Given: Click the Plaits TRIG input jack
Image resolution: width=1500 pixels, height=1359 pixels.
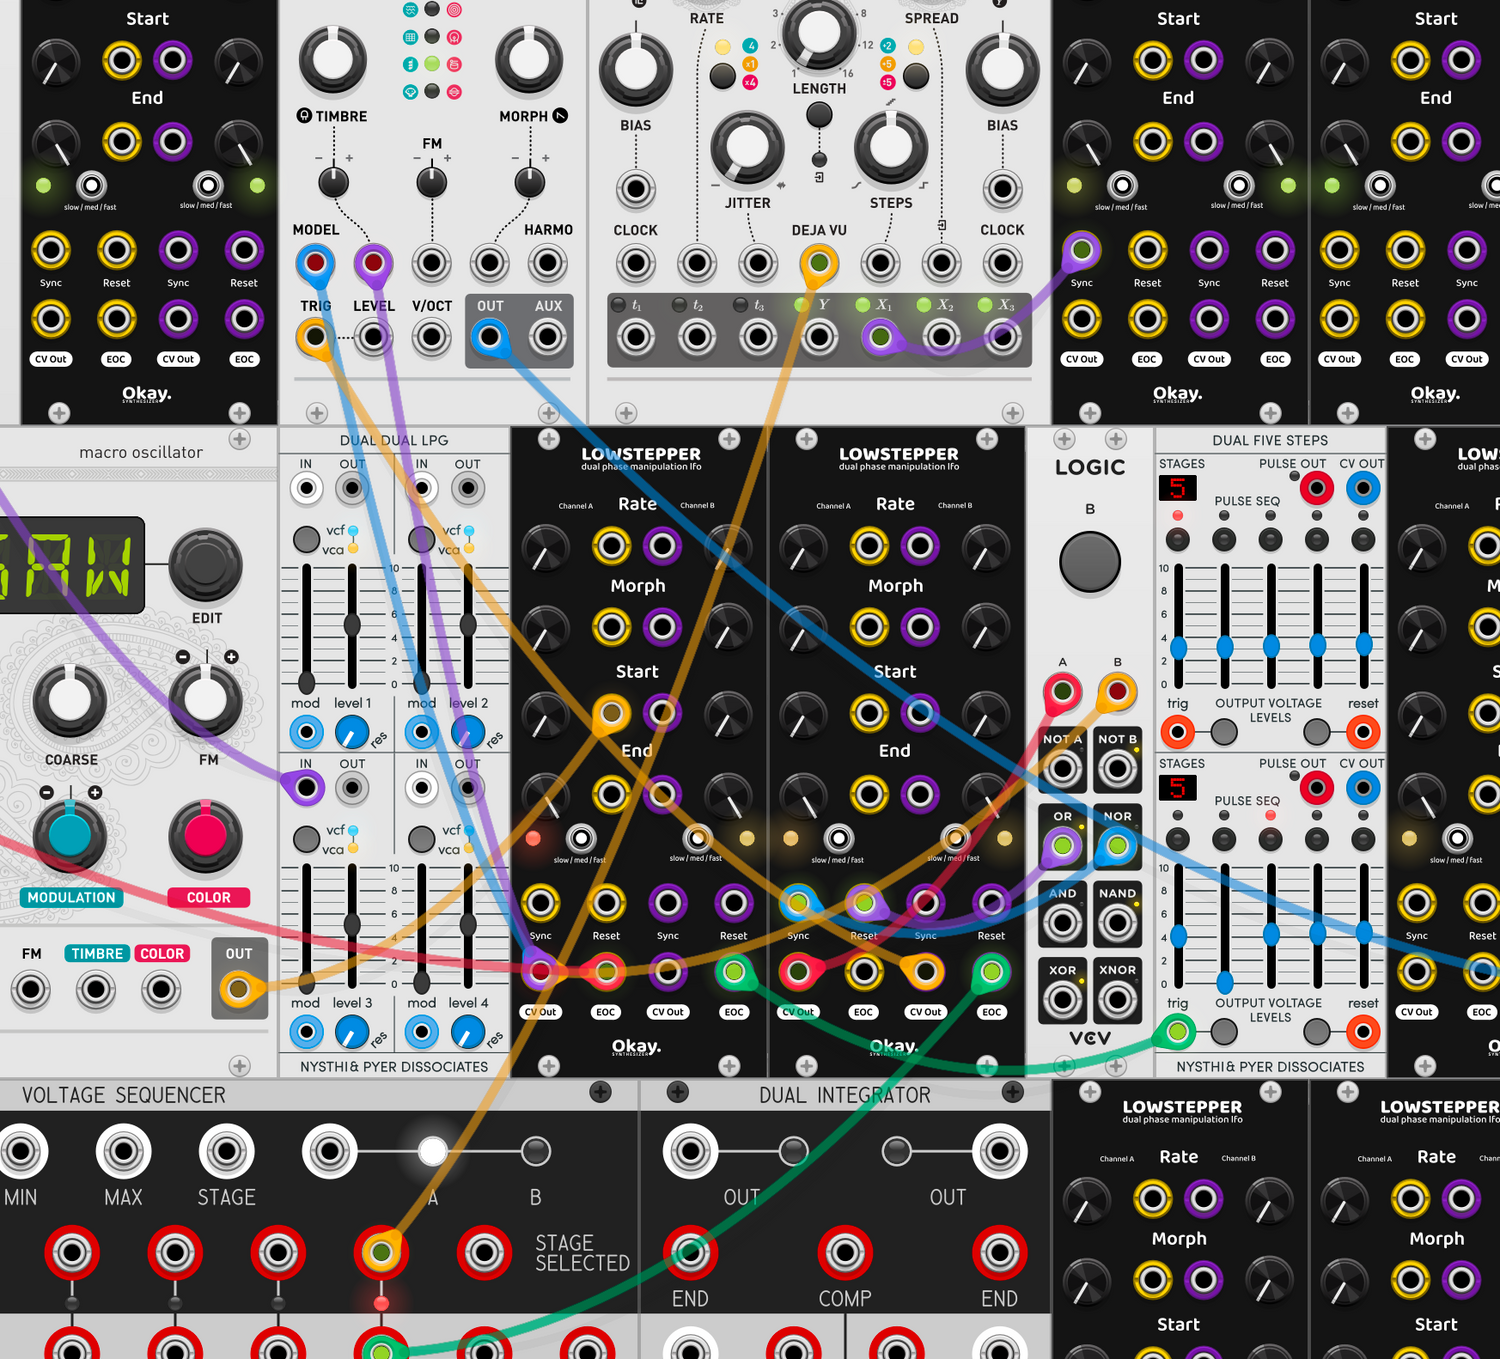Looking at the screenshot, I should (315, 337).
